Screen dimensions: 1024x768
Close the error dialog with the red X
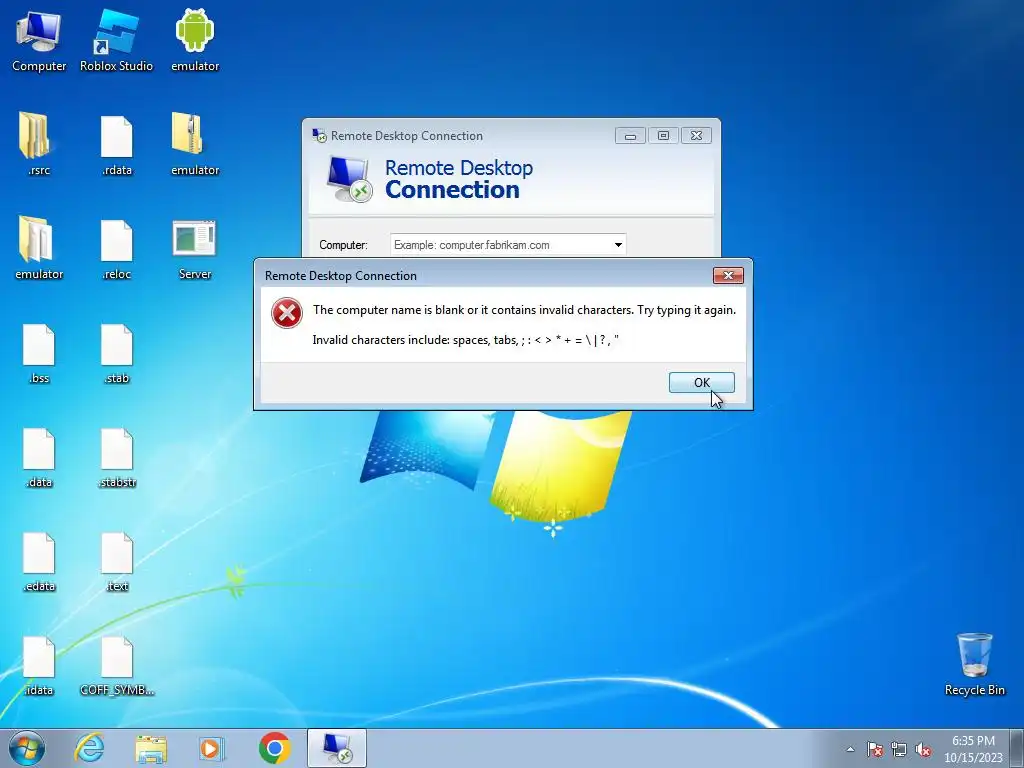point(728,276)
